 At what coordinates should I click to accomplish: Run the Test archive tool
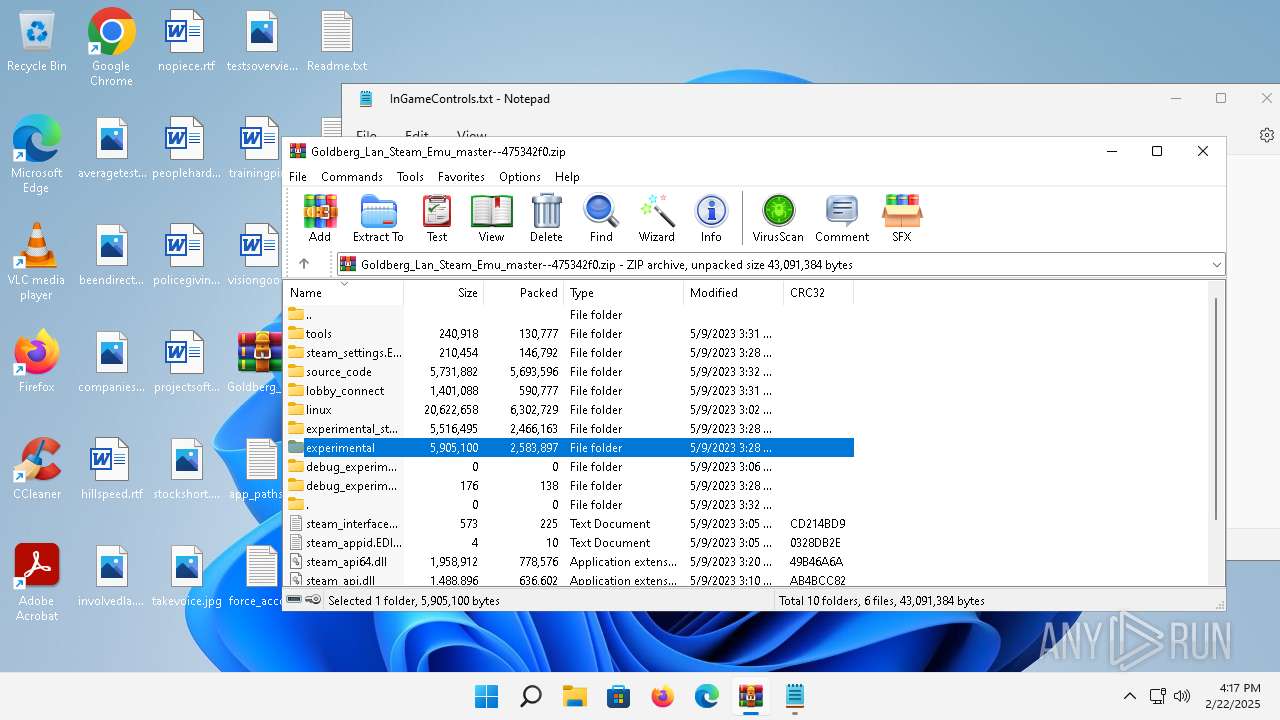(x=437, y=218)
